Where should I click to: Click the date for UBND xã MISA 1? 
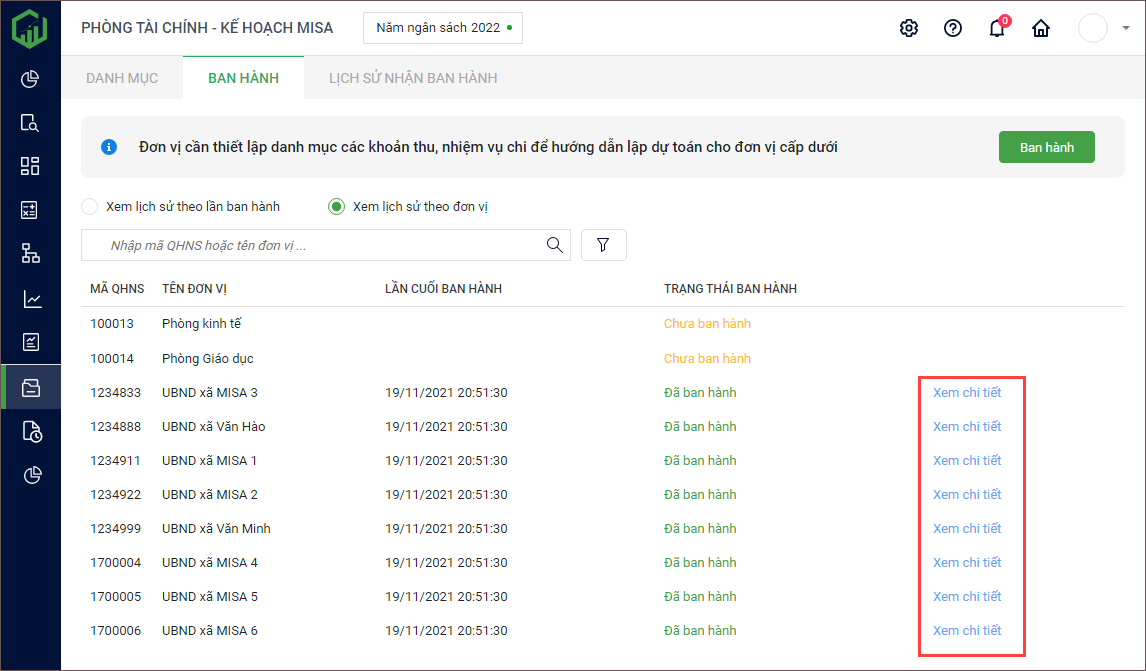[446, 460]
